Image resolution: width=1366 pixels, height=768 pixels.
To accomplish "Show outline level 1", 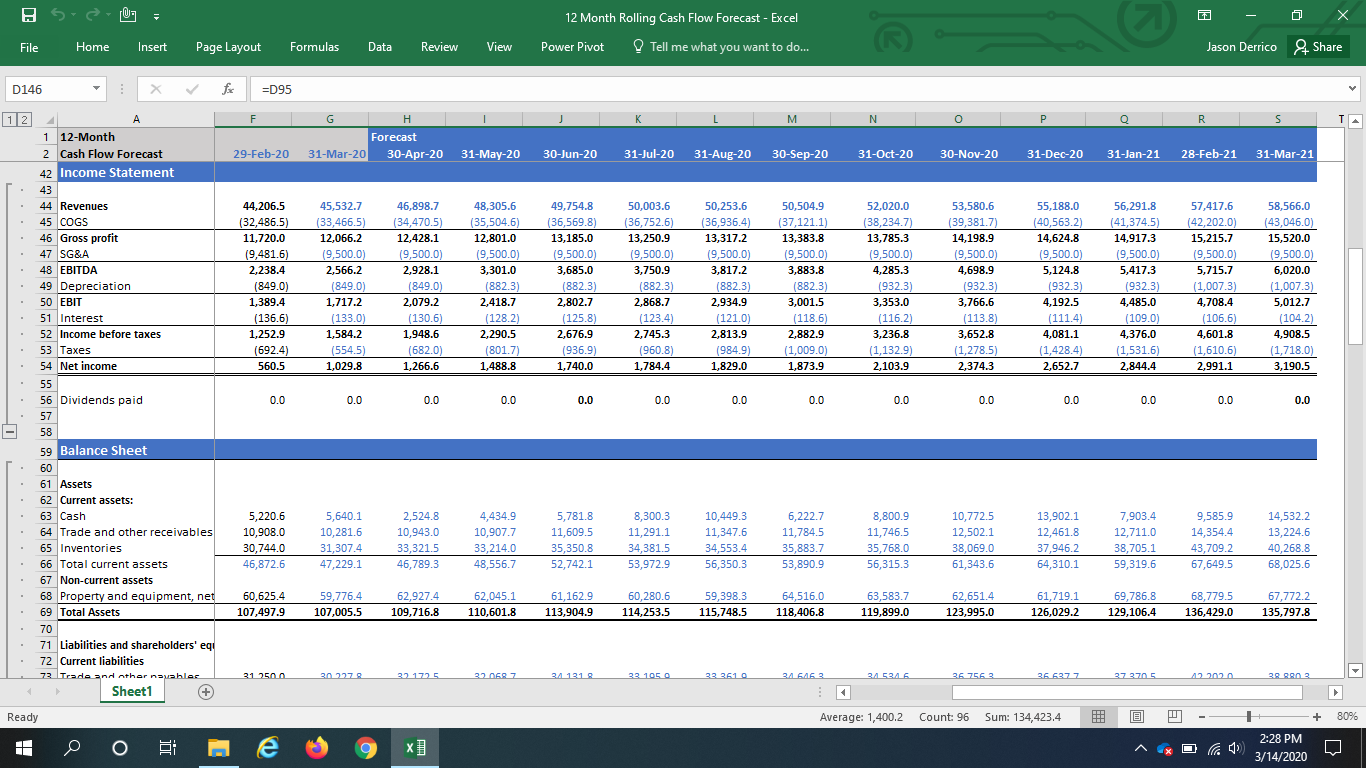I will 8,120.
